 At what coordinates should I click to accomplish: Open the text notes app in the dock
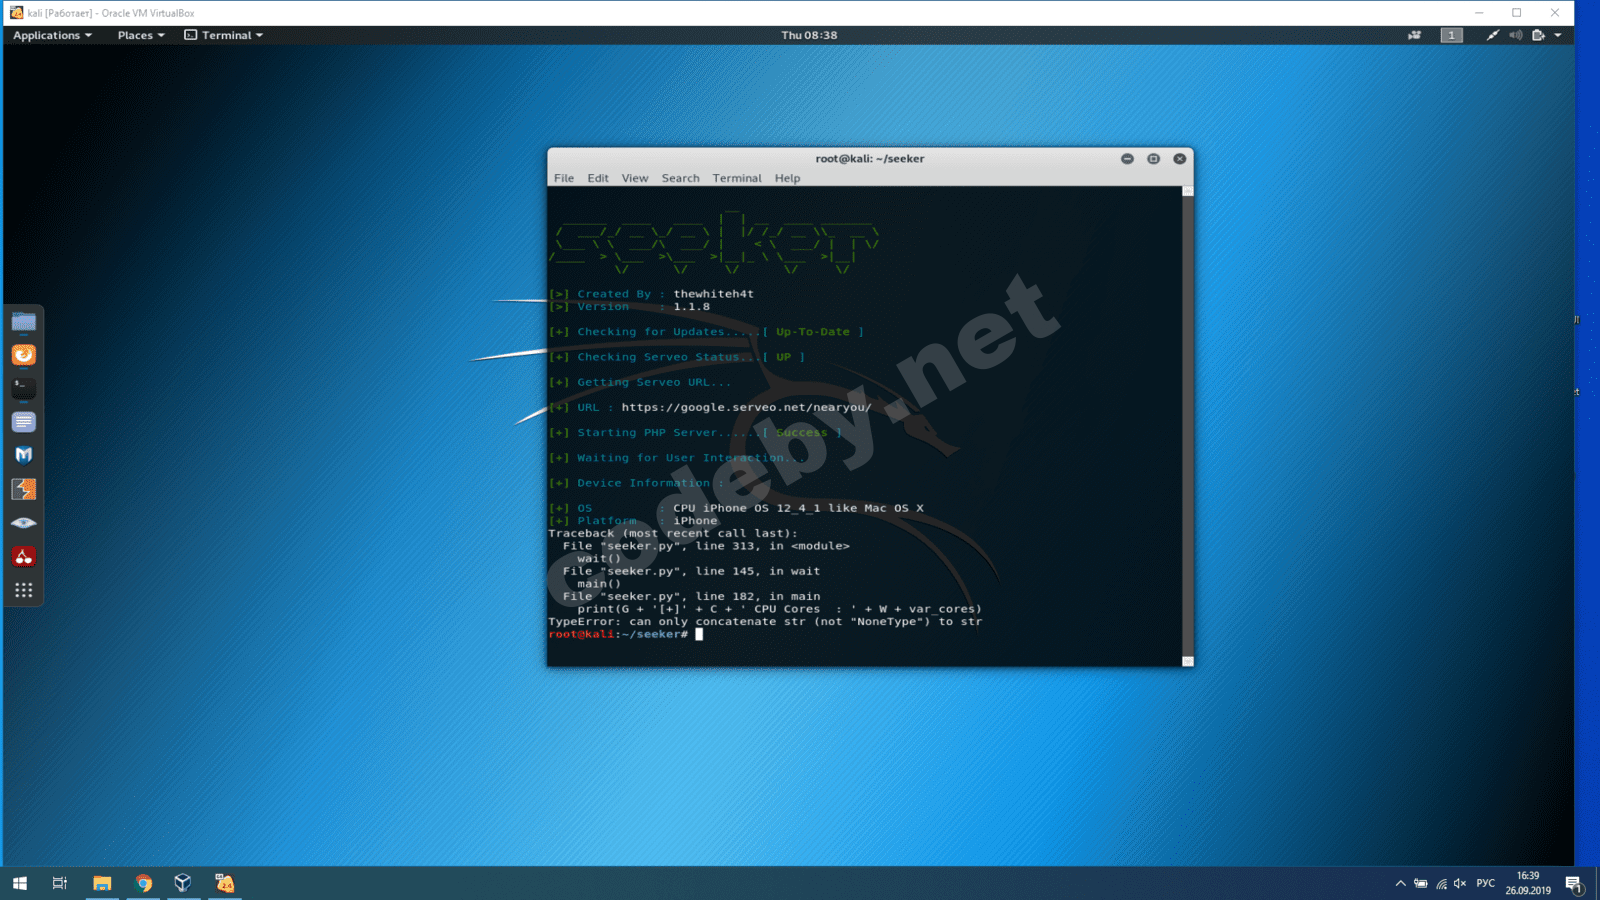(24, 422)
